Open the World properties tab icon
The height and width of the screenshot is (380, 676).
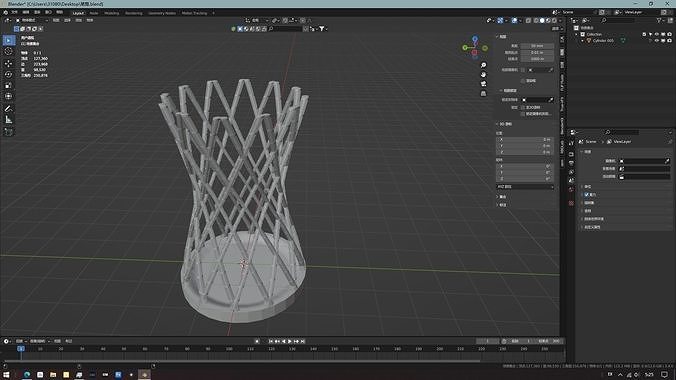click(571, 189)
